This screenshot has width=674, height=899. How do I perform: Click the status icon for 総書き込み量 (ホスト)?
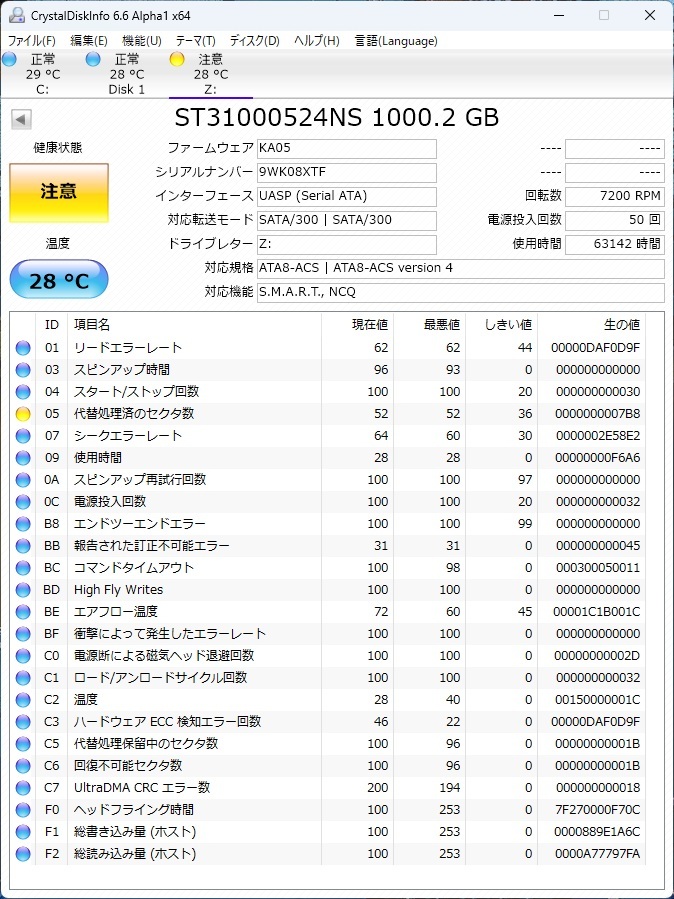click(x=23, y=832)
